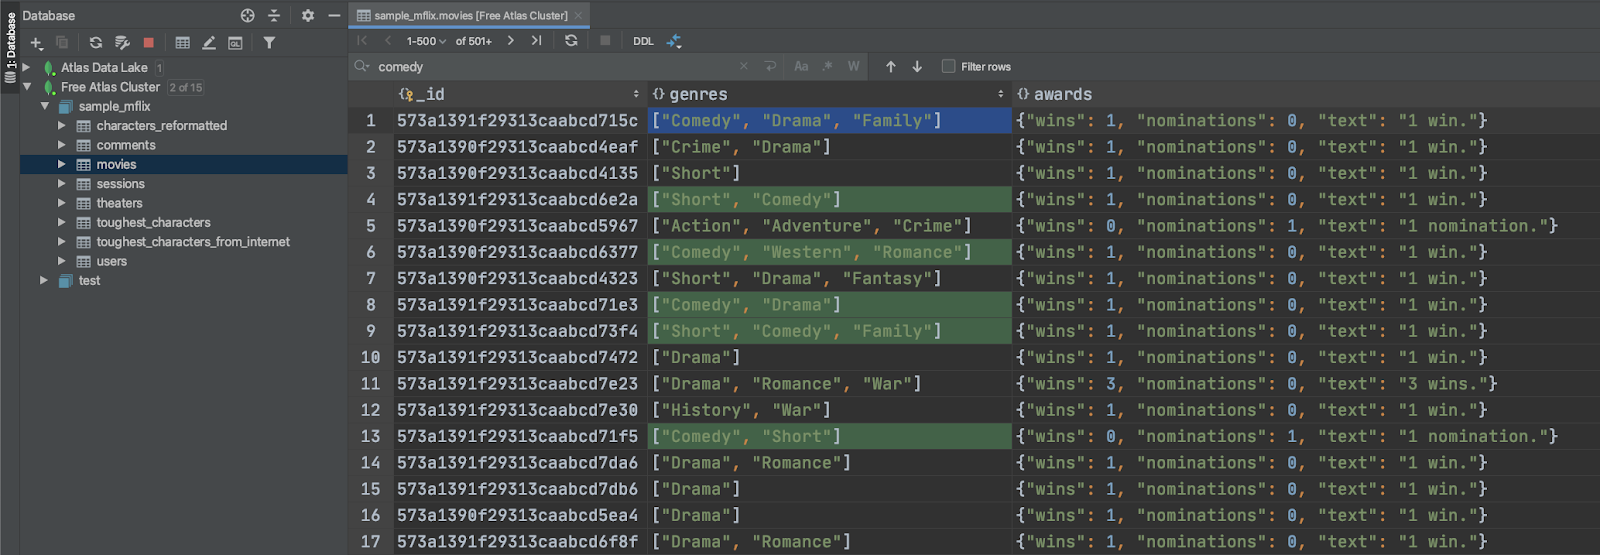
Task: Click the filter funnel icon in Database toolbar
Action: coord(269,43)
